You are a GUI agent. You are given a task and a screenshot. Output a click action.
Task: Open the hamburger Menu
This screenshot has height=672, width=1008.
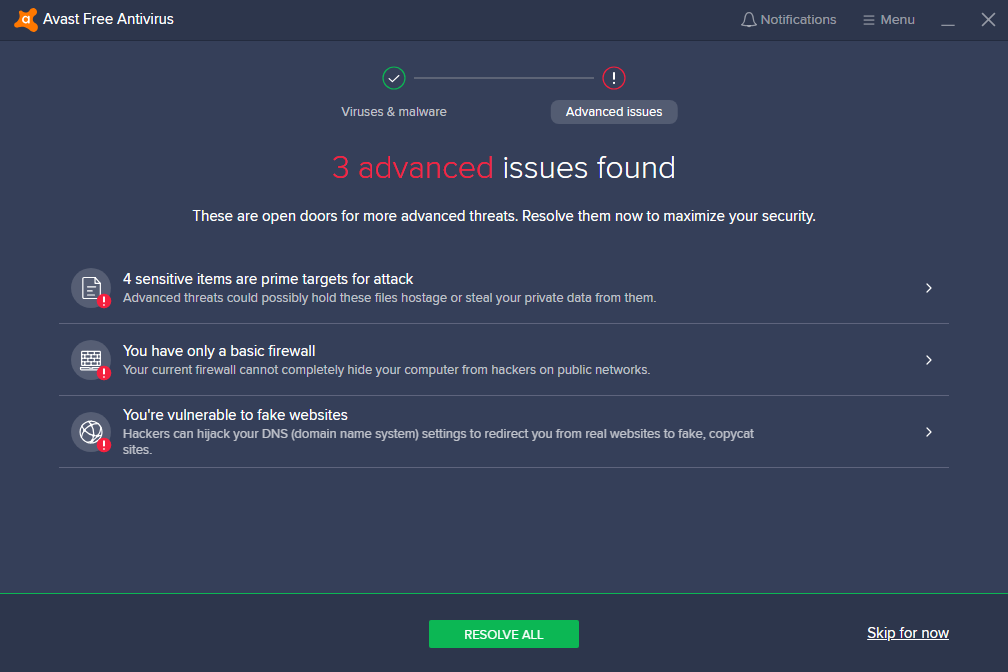888,20
